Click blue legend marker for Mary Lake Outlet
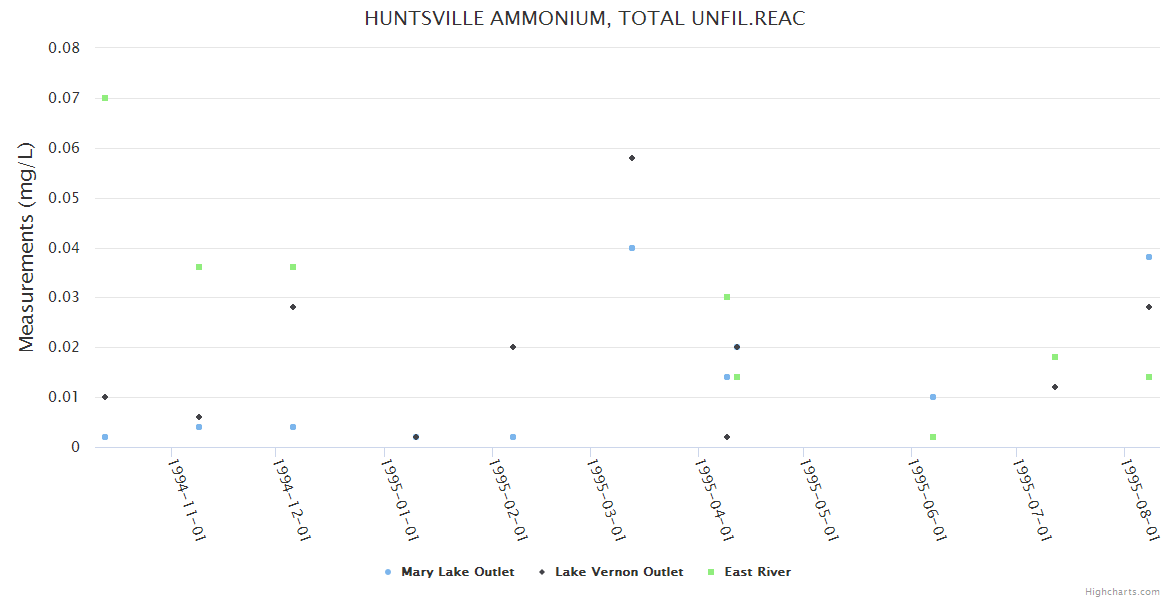The height and width of the screenshot is (600, 1170). click(388, 572)
